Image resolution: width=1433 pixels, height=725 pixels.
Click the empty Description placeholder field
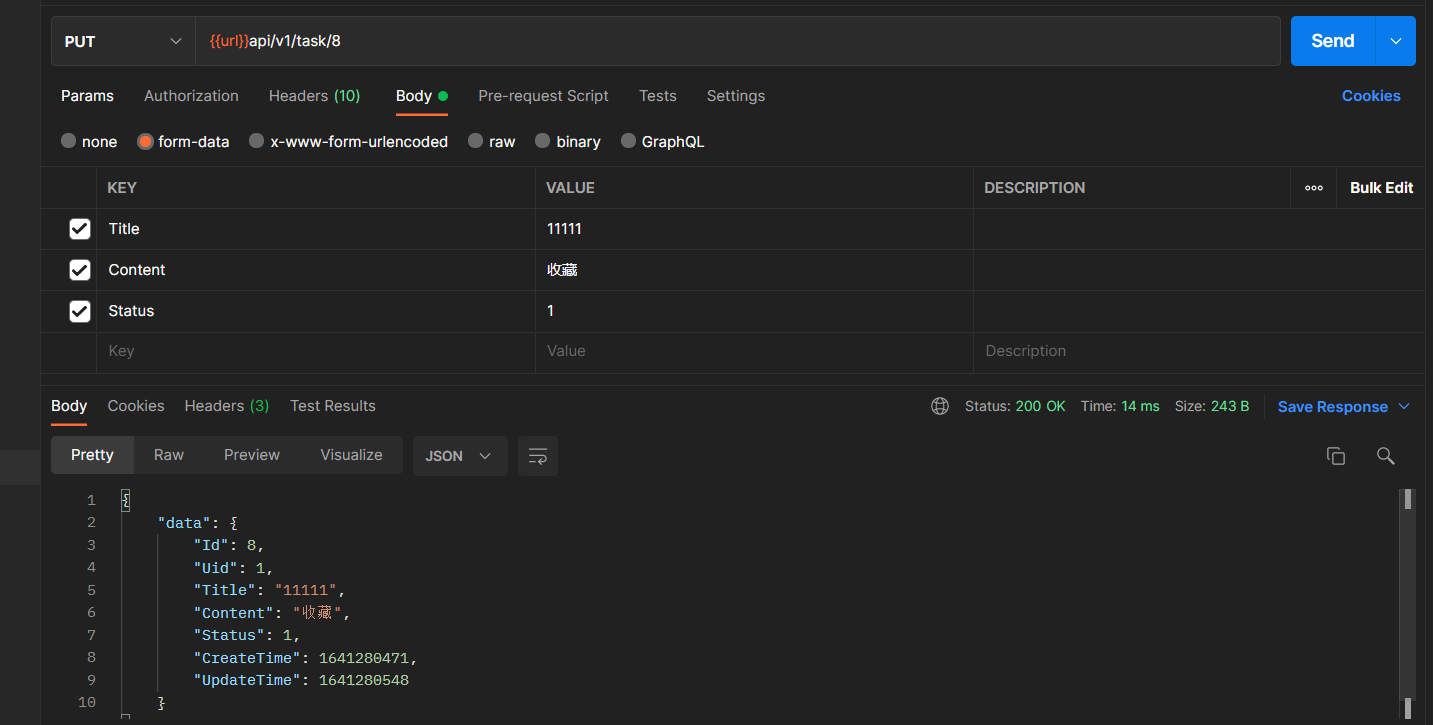coord(1199,352)
